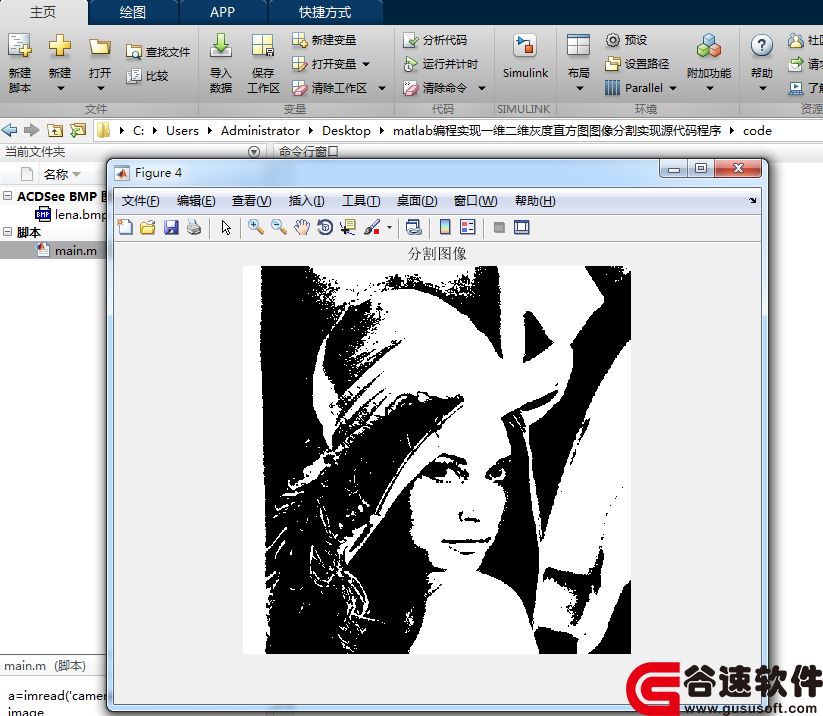Click New Figure icon in Figure 4 toolbar
Viewport: 823px width, 716px height.
coord(125,227)
